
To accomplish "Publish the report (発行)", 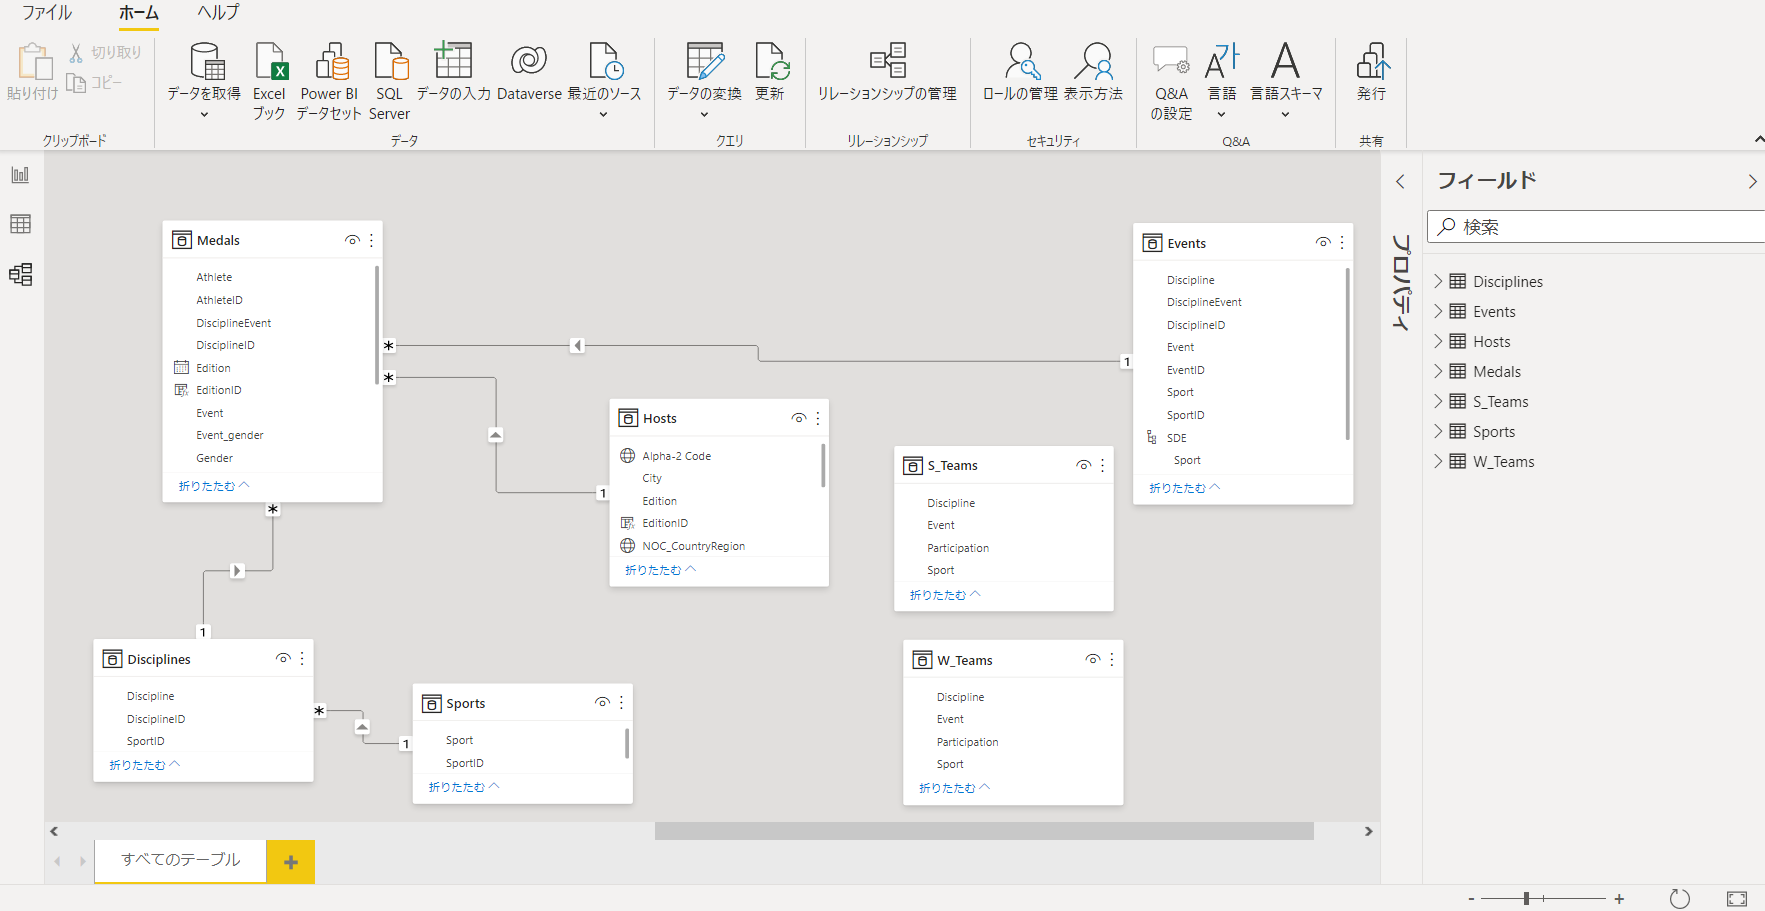I will 1372,72.
